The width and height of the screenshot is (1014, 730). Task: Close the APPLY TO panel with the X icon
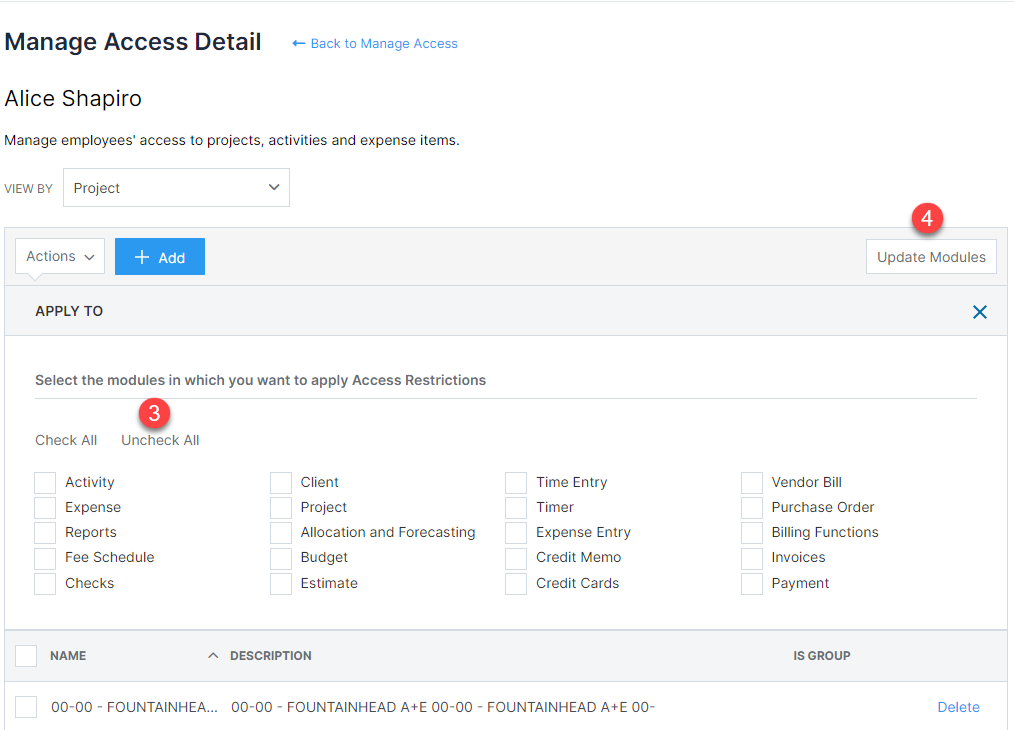[980, 312]
